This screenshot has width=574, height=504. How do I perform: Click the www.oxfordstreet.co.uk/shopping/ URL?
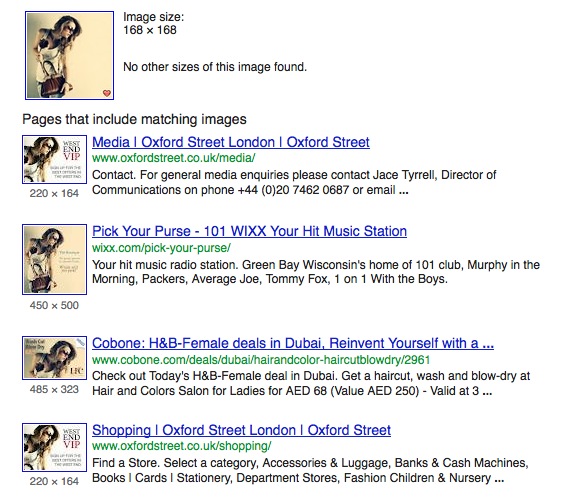point(182,446)
